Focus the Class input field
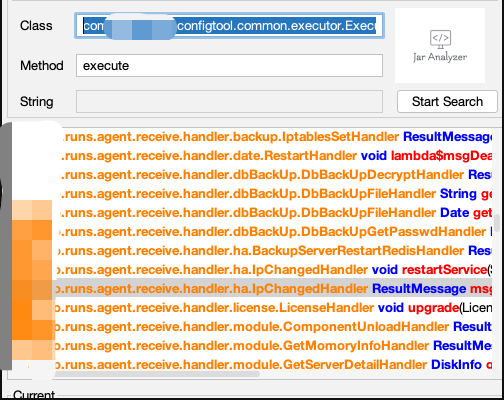This screenshot has height=400, width=504. (229, 26)
